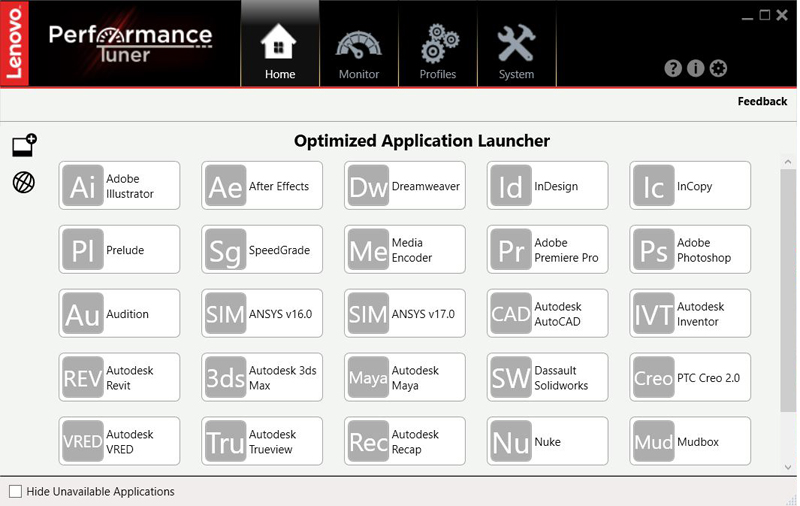Launch Dreamweaver using the Dw tile
This screenshot has height=506, width=800.
point(405,186)
